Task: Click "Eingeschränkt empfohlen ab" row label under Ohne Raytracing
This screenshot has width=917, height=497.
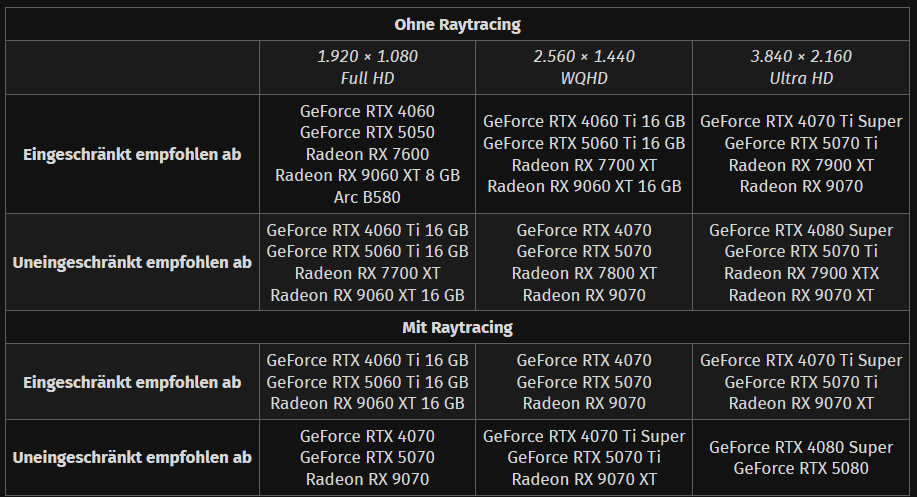Action: click(x=132, y=154)
